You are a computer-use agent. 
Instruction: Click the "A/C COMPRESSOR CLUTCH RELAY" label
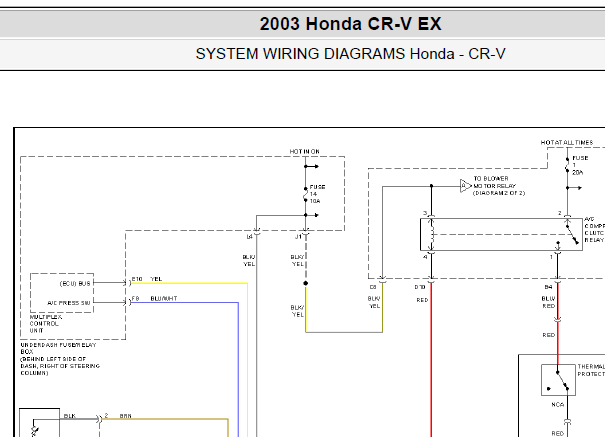594,229
